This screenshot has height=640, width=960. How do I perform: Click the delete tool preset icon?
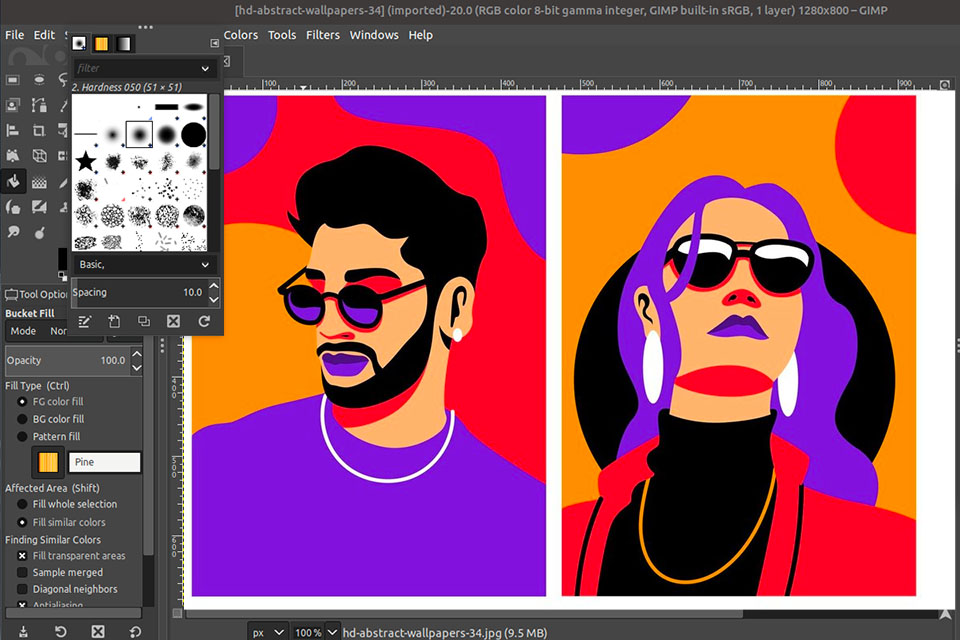pyautogui.click(x=98, y=631)
